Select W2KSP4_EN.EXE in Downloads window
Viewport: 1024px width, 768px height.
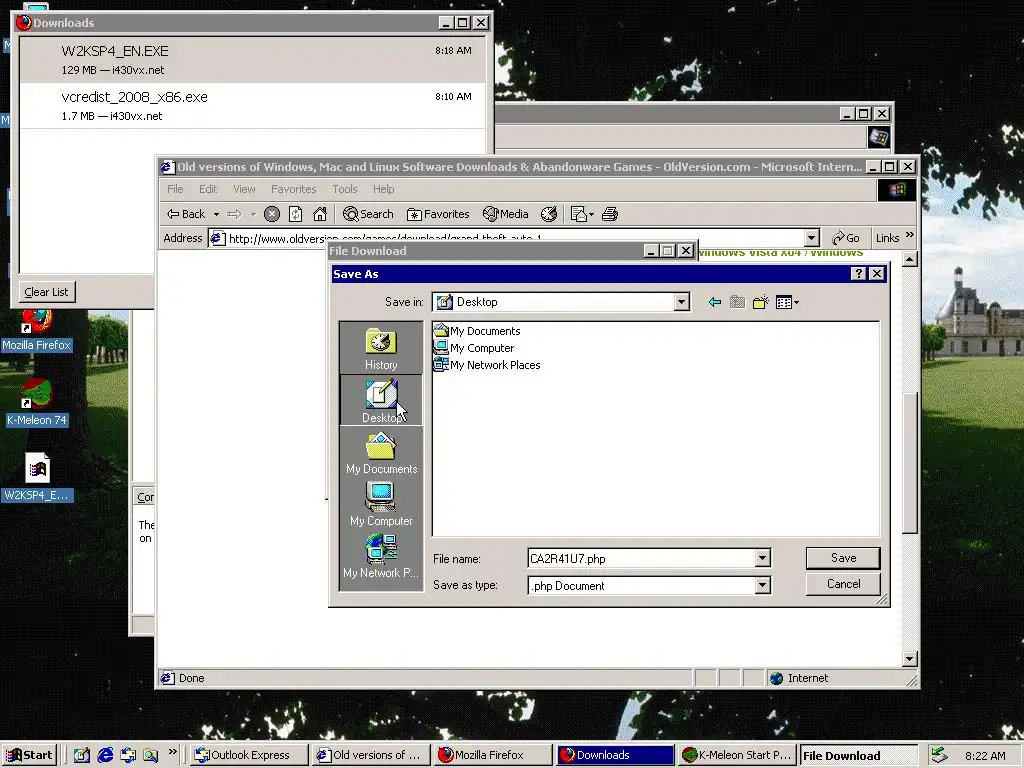tap(253, 59)
